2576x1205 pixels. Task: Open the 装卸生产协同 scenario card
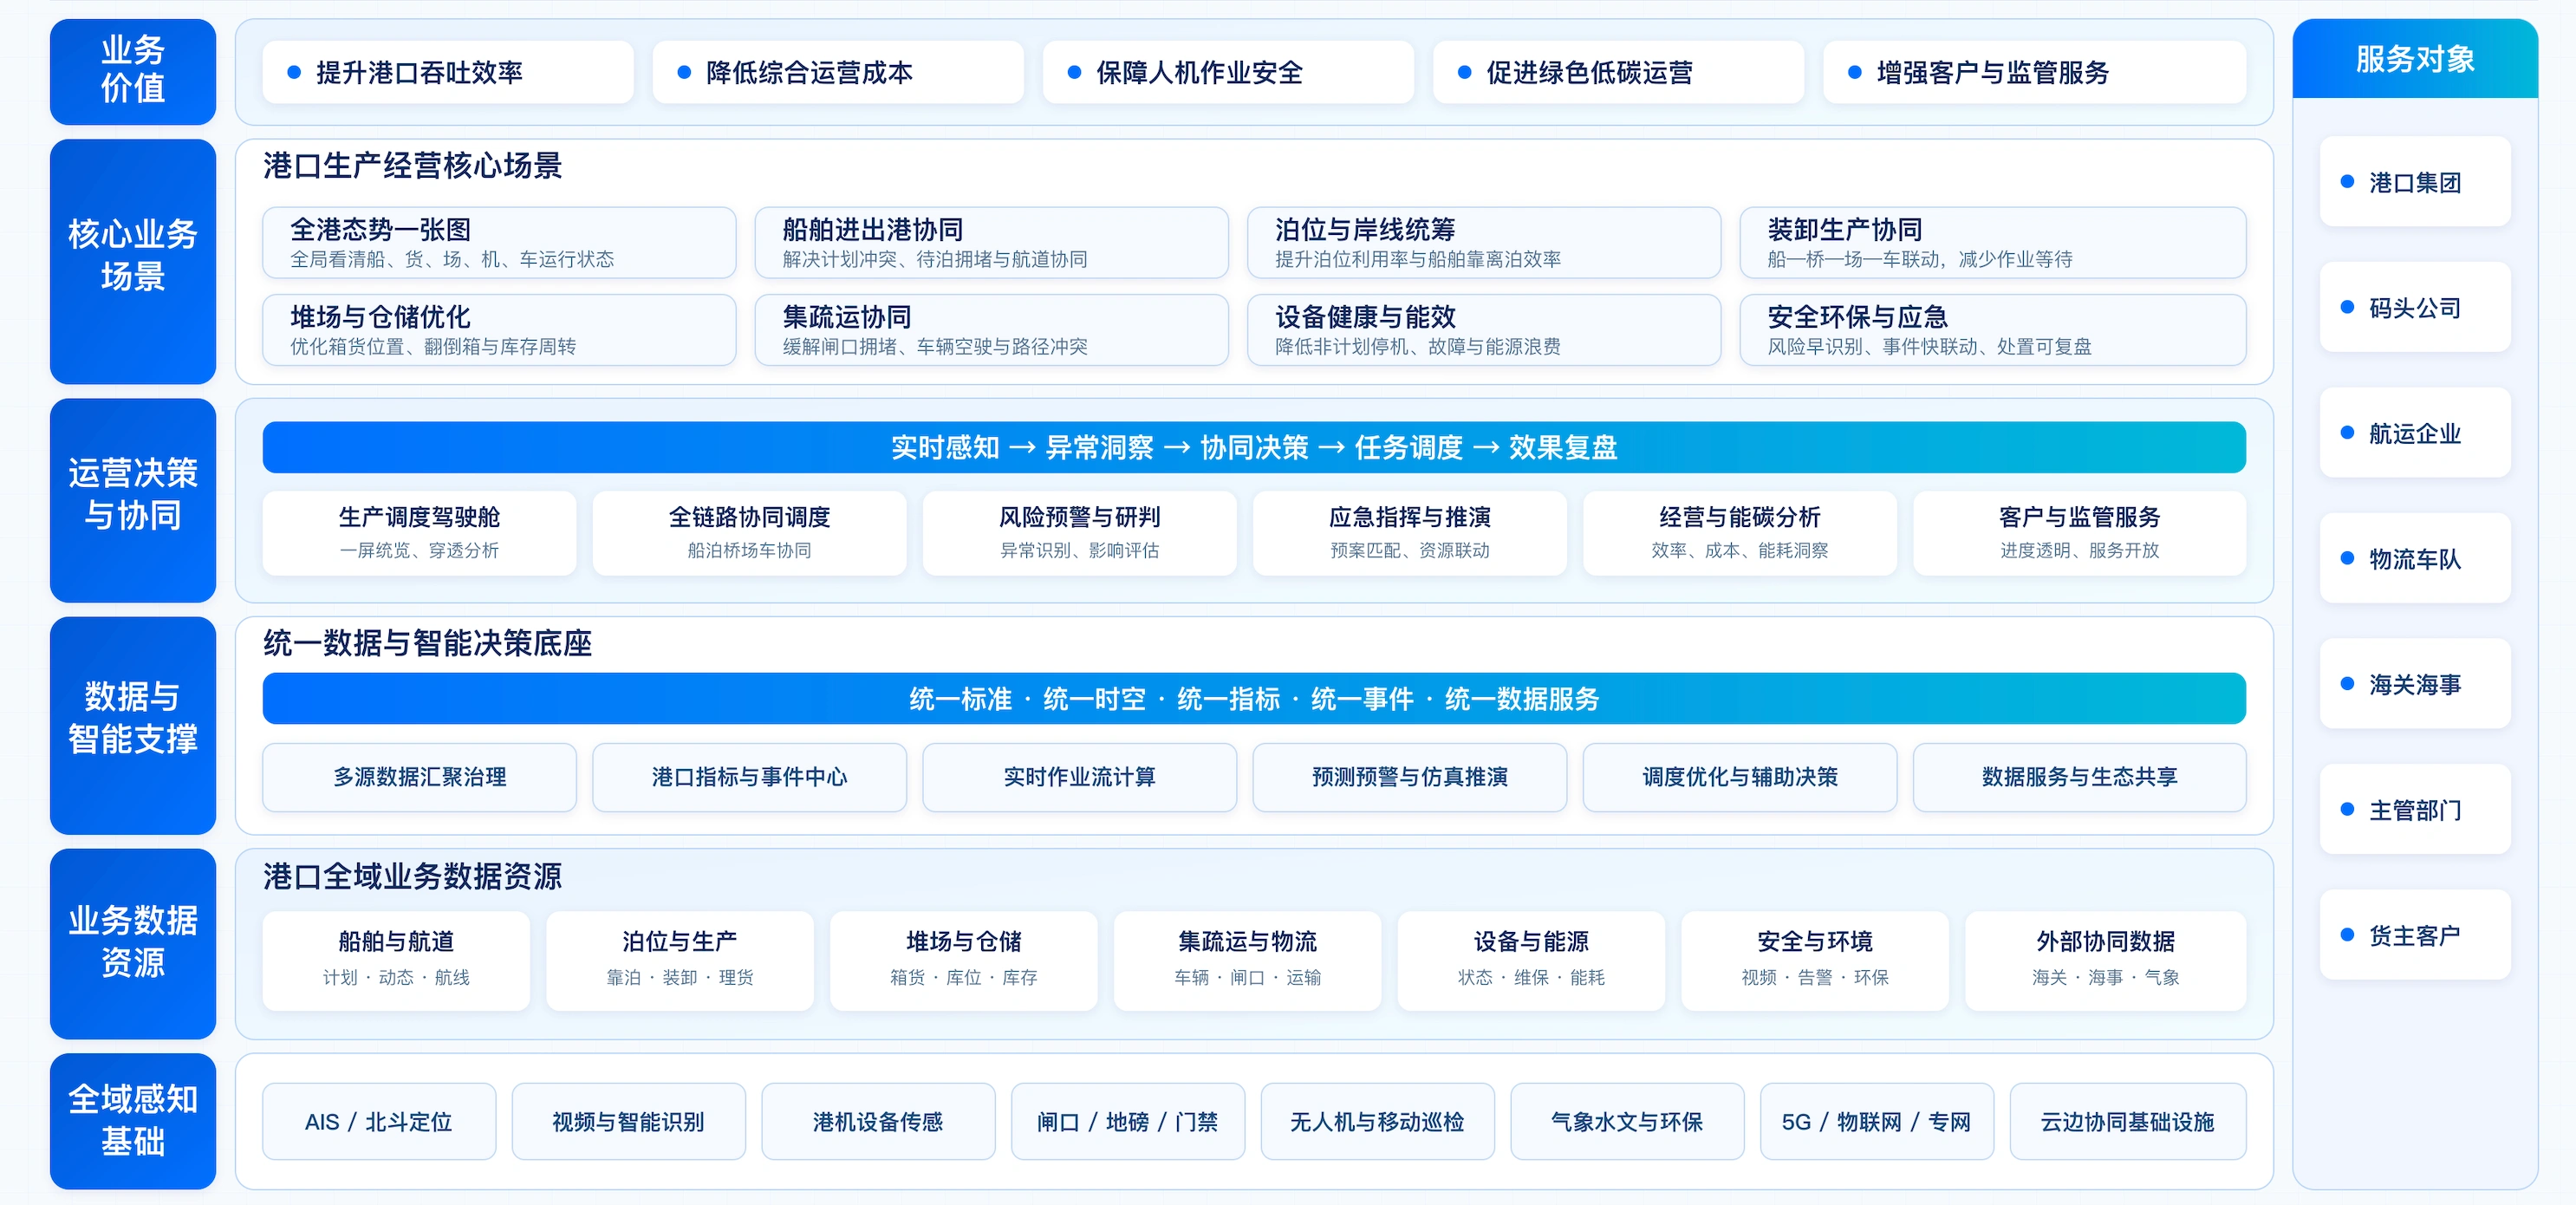pyautogui.click(x=1993, y=243)
